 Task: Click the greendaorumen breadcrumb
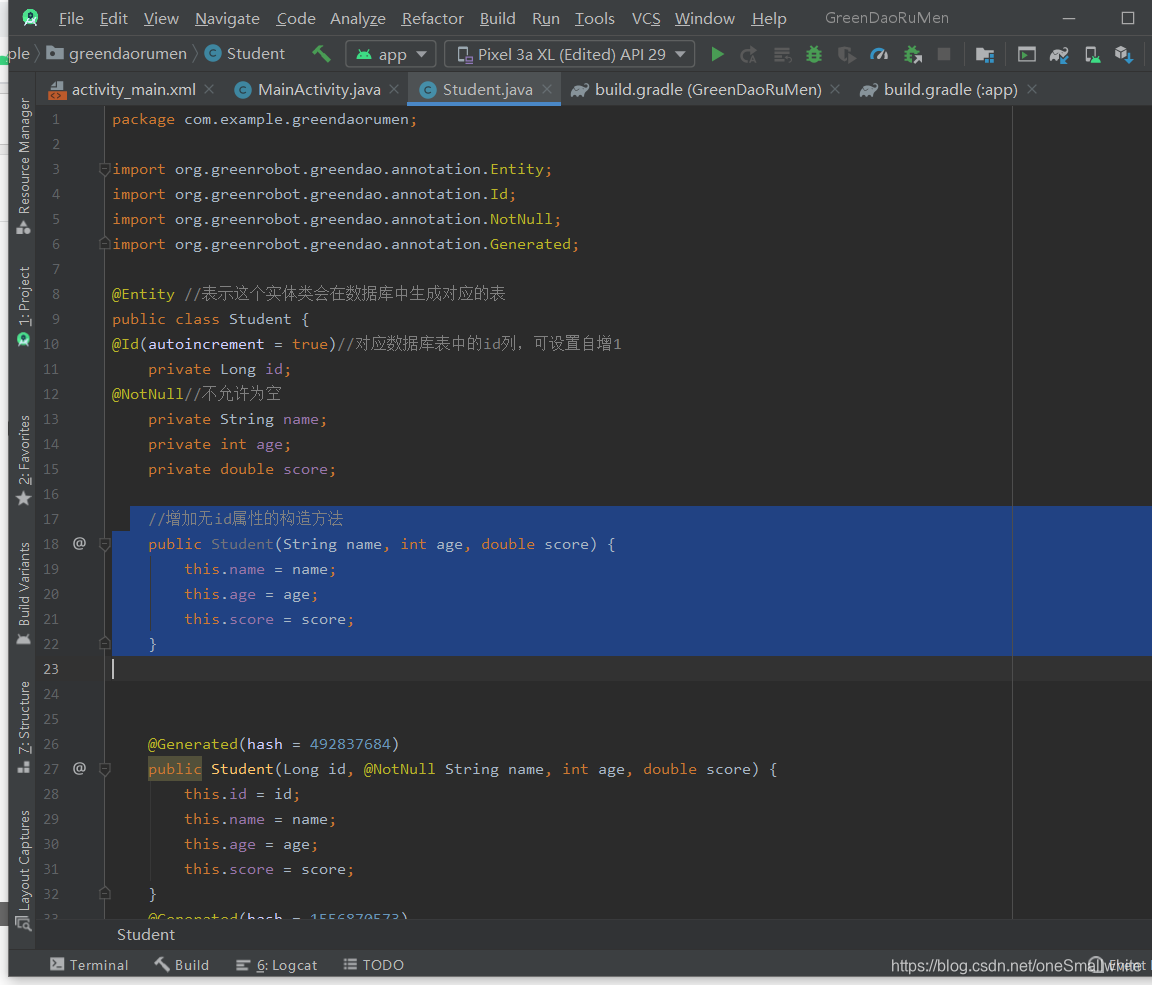coord(117,54)
